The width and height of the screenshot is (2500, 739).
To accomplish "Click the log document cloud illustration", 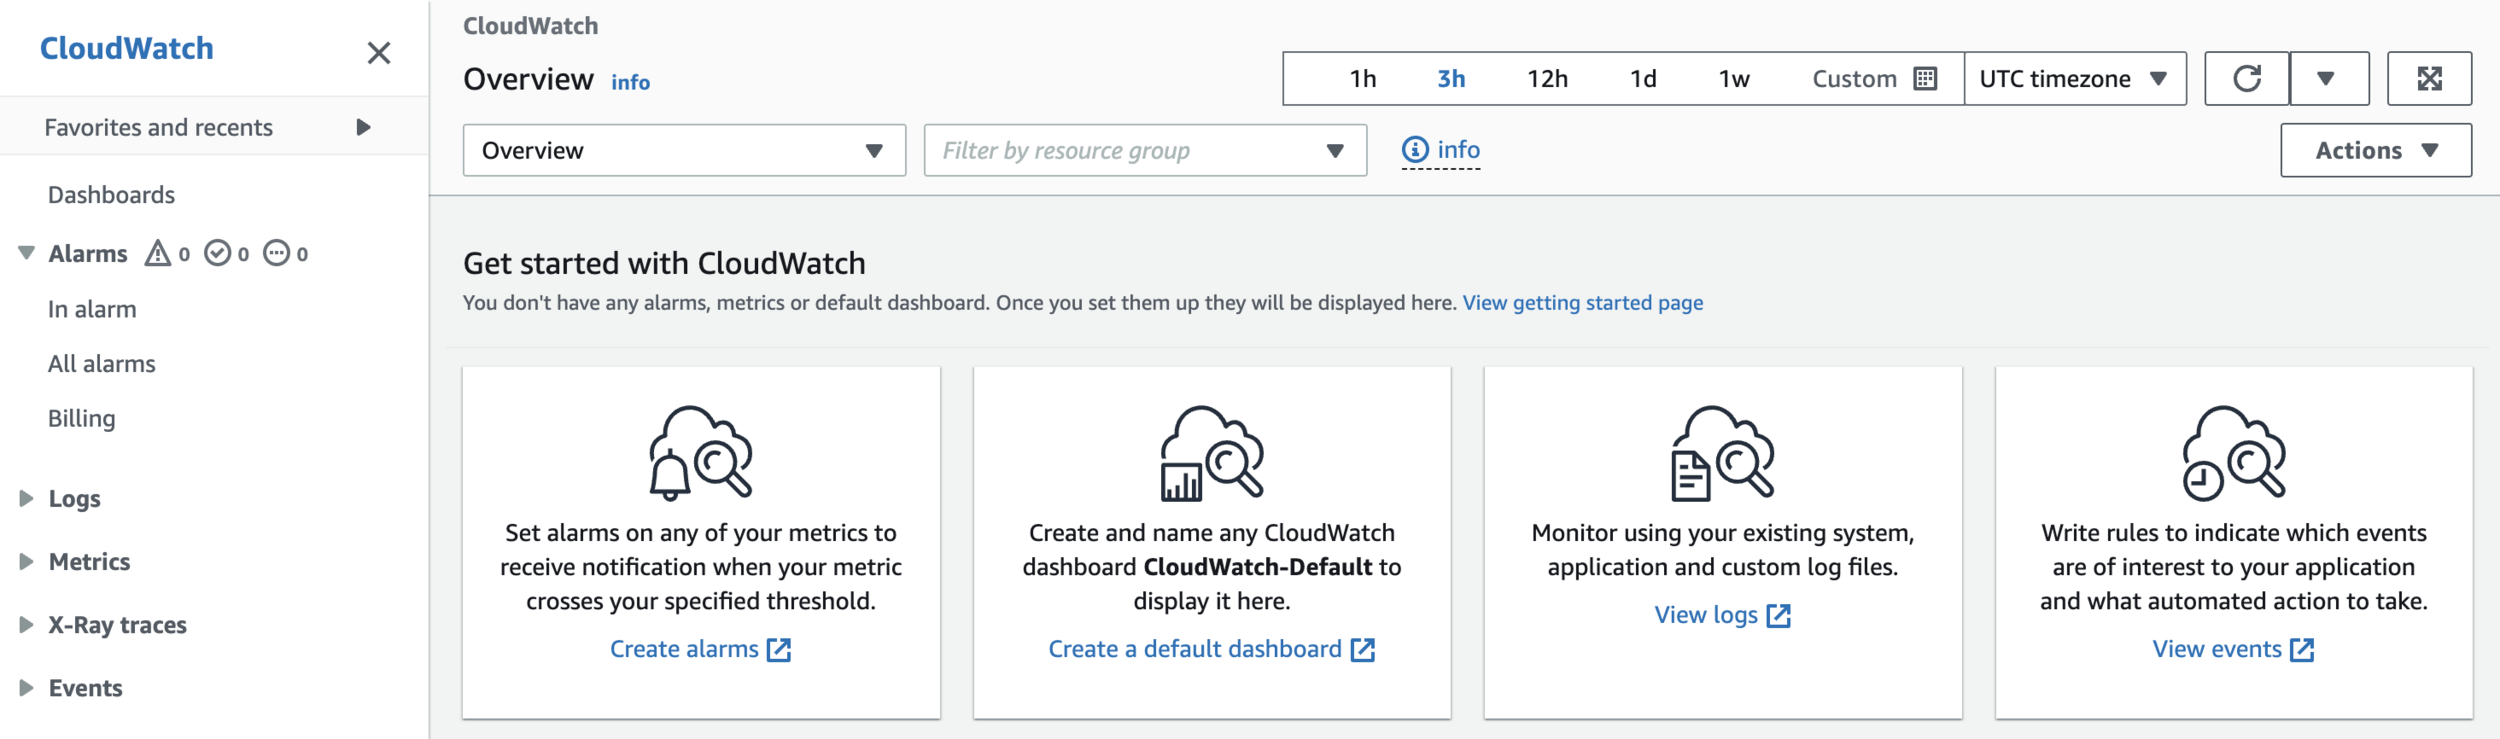I will [1723, 452].
